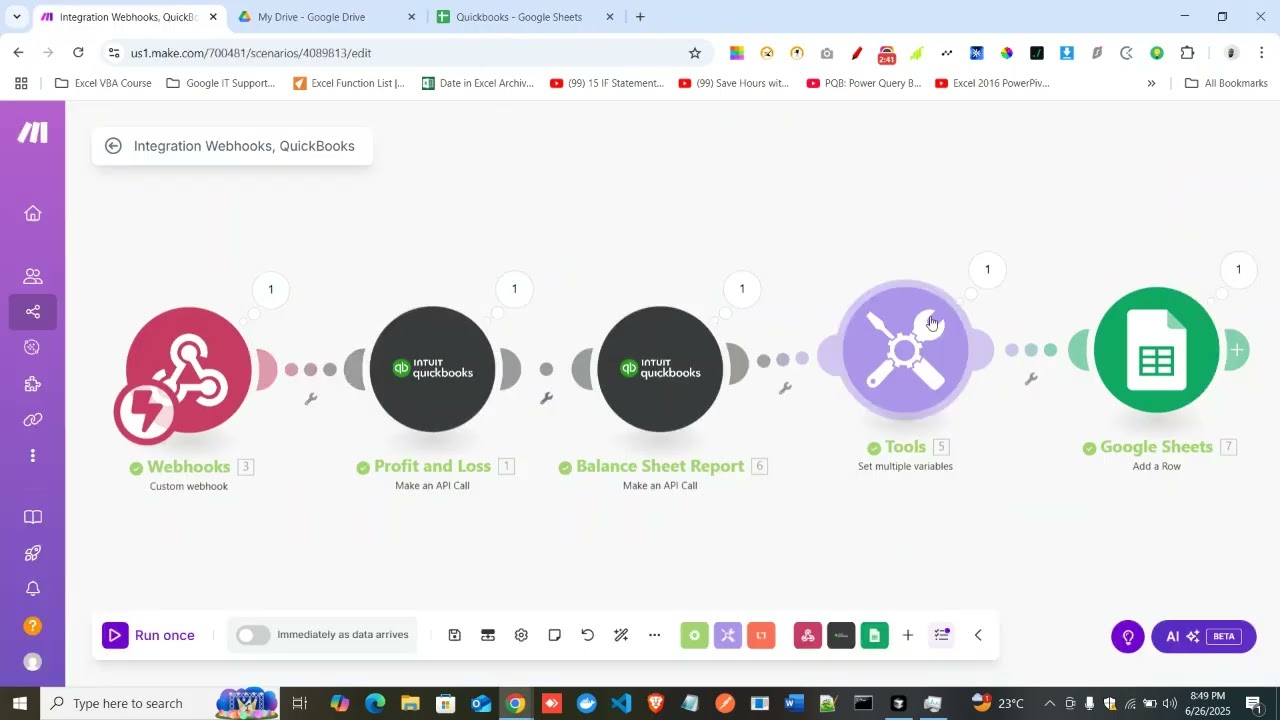
Task: Open Team icon in left sidebar
Action: pyautogui.click(x=33, y=276)
